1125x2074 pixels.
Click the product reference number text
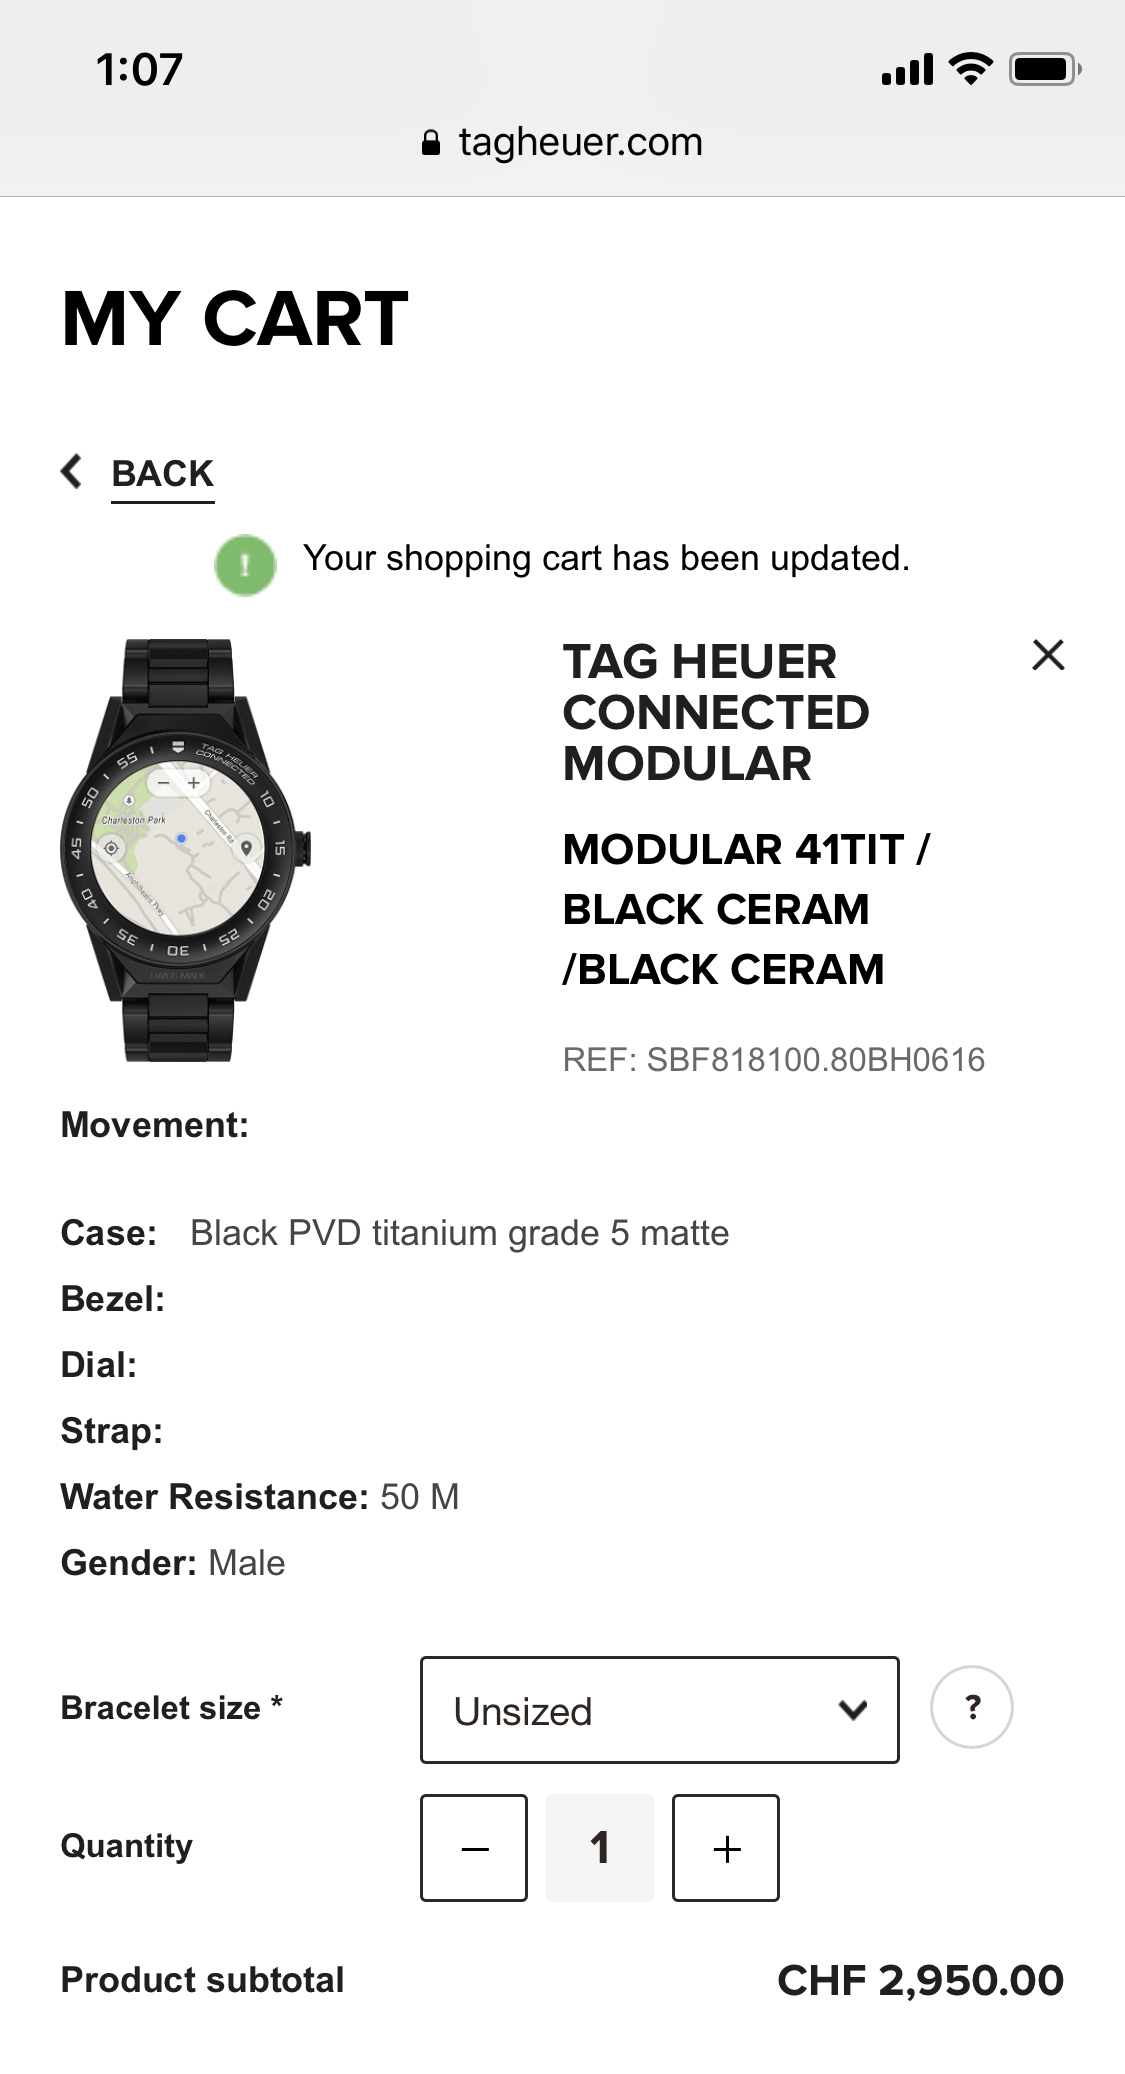click(x=773, y=1060)
